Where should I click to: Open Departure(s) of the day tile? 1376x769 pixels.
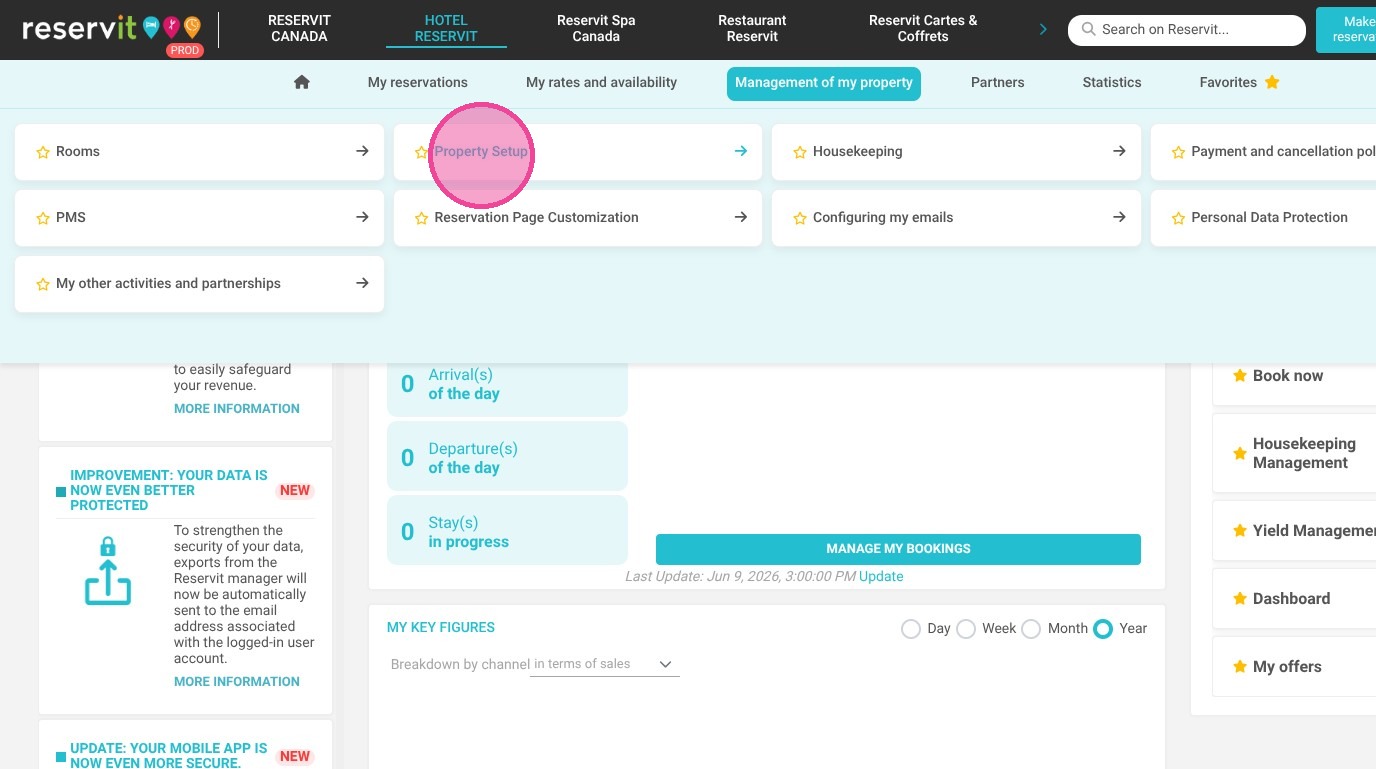click(x=507, y=458)
